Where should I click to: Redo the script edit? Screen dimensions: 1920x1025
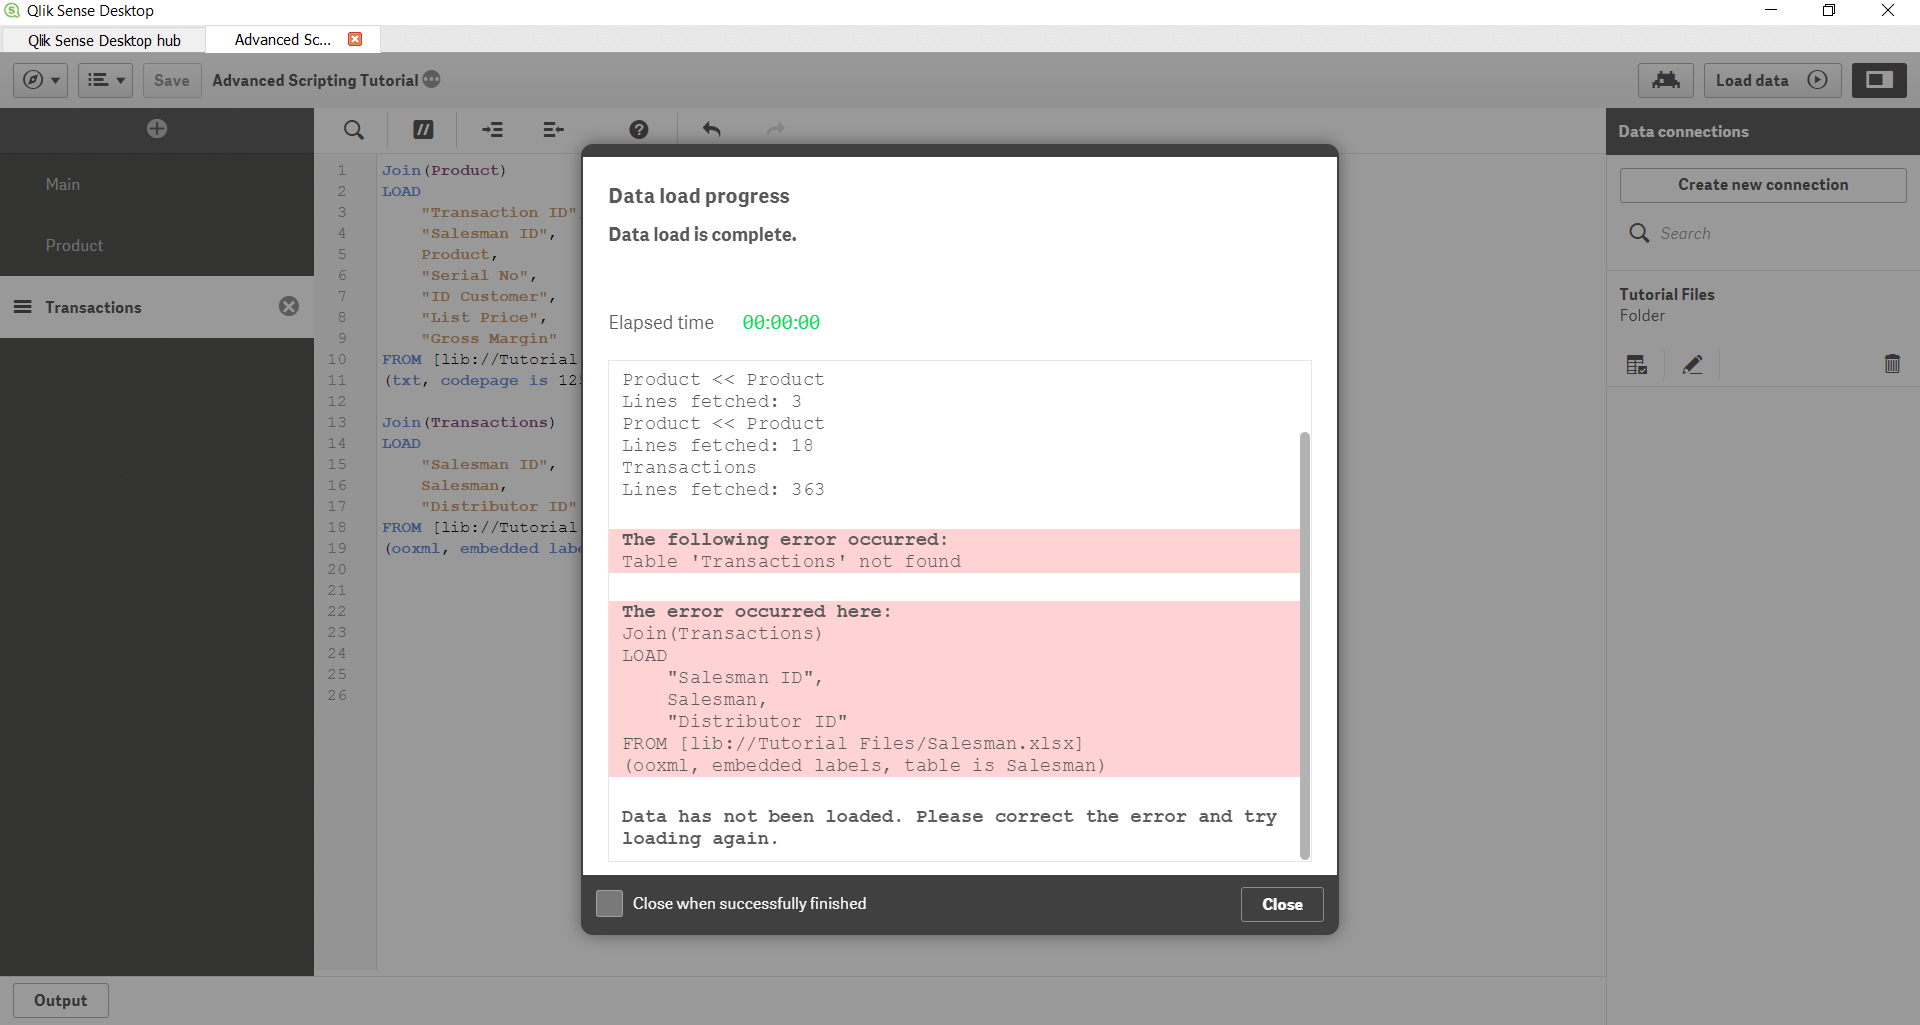[x=776, y=129]
